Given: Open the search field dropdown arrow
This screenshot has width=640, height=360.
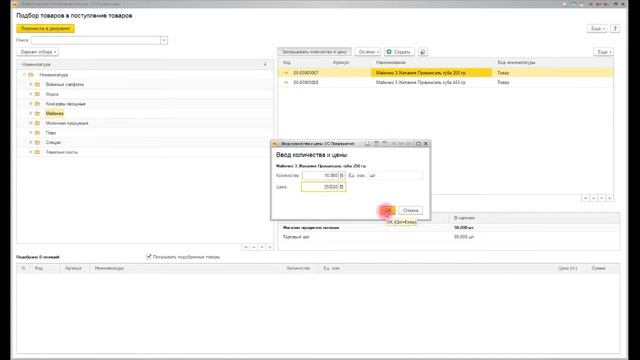Looking at the screenshot, I should click(164, 40).
